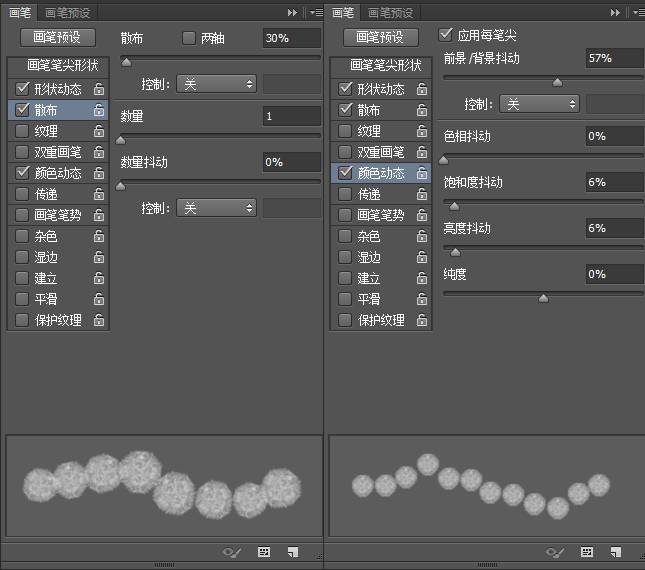The height and width of the screenshot is (570, 645).
Task: Enable the 两轴 checkbox
Action: coord(189,38)
